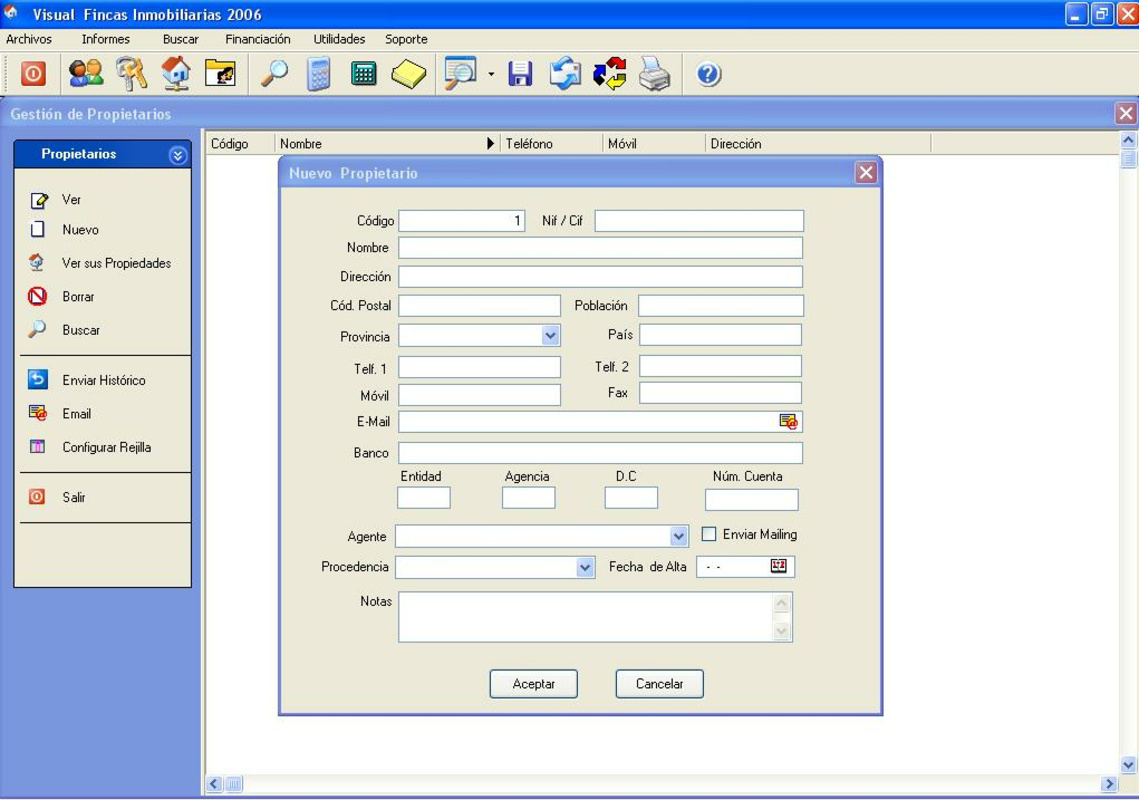Click the Teléfono column header
The height and width of the screenshot is (800, 1139).
551,144
